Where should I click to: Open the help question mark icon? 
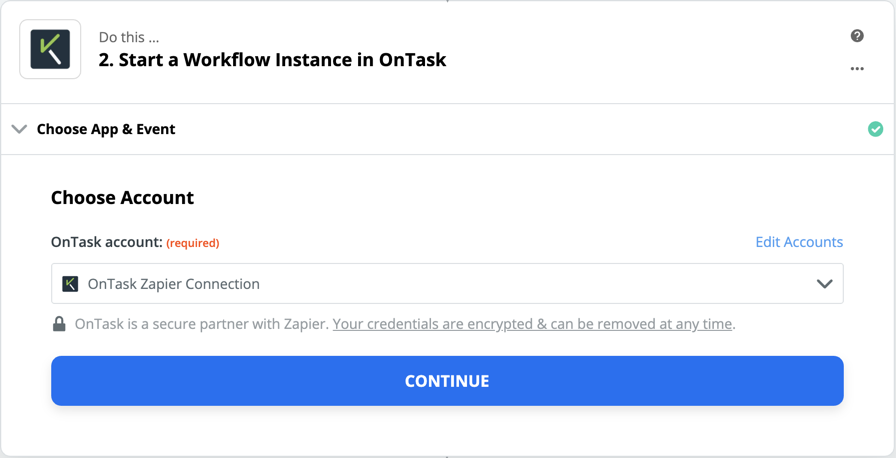point(857,36)
